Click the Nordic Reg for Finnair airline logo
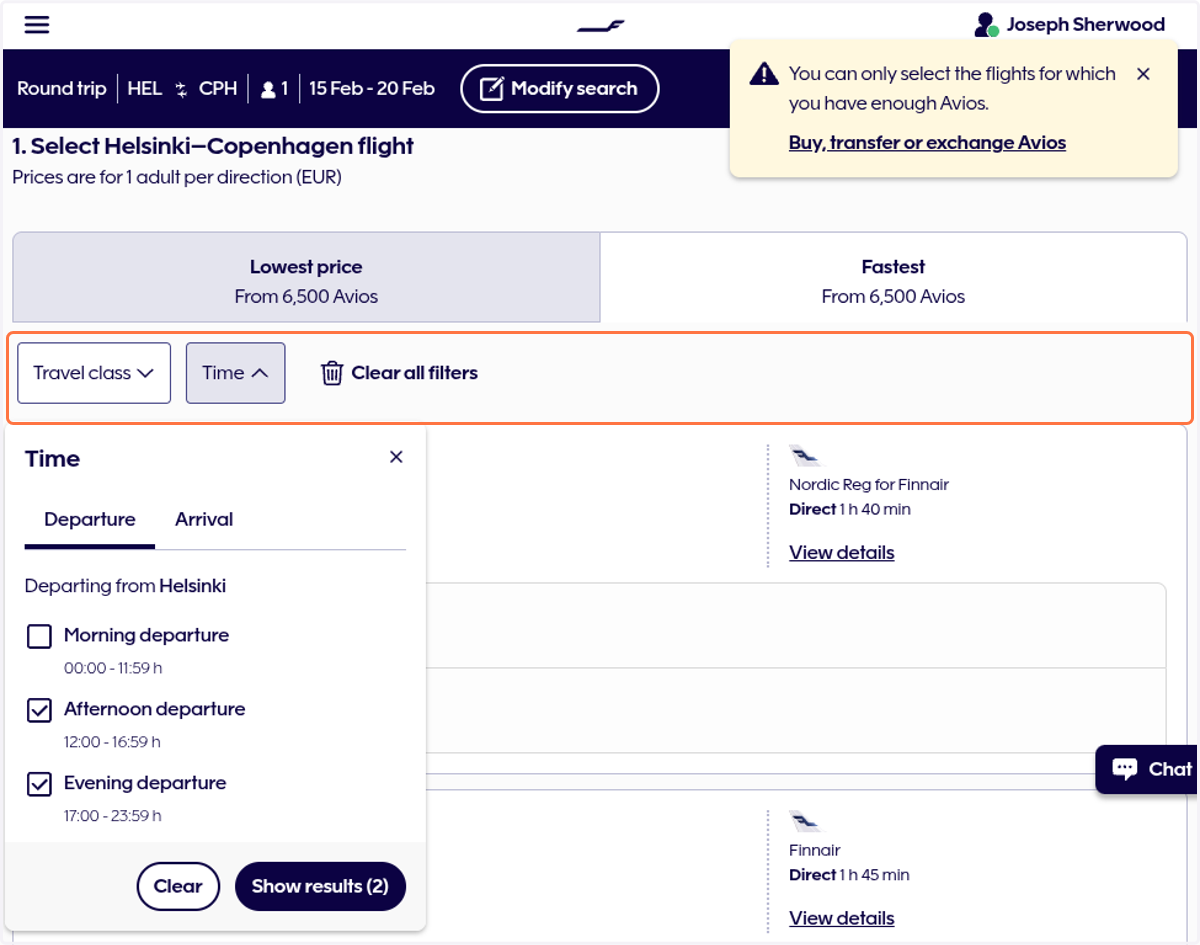 tap(805, 456)
